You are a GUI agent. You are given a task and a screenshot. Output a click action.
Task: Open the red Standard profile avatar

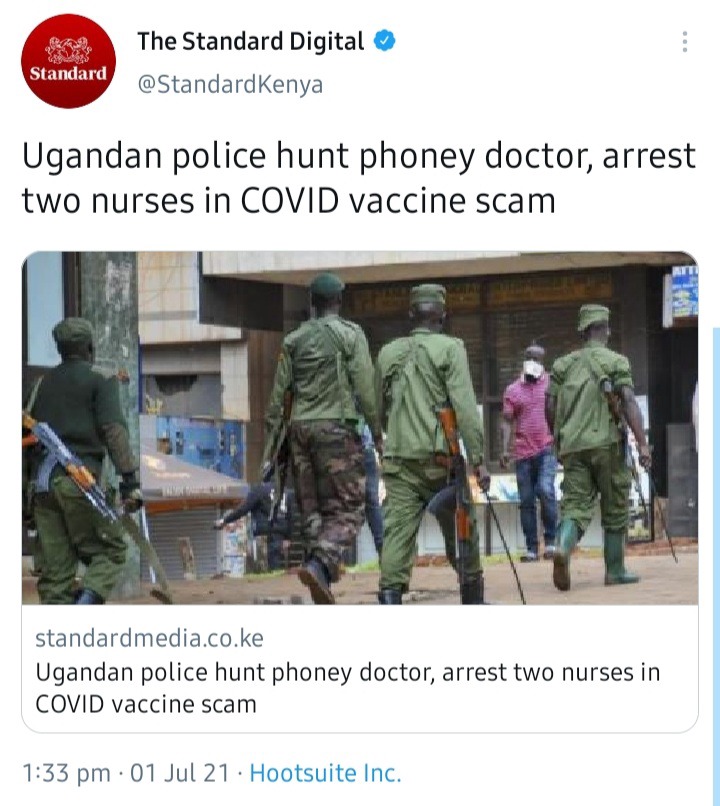tap(68, 61)
